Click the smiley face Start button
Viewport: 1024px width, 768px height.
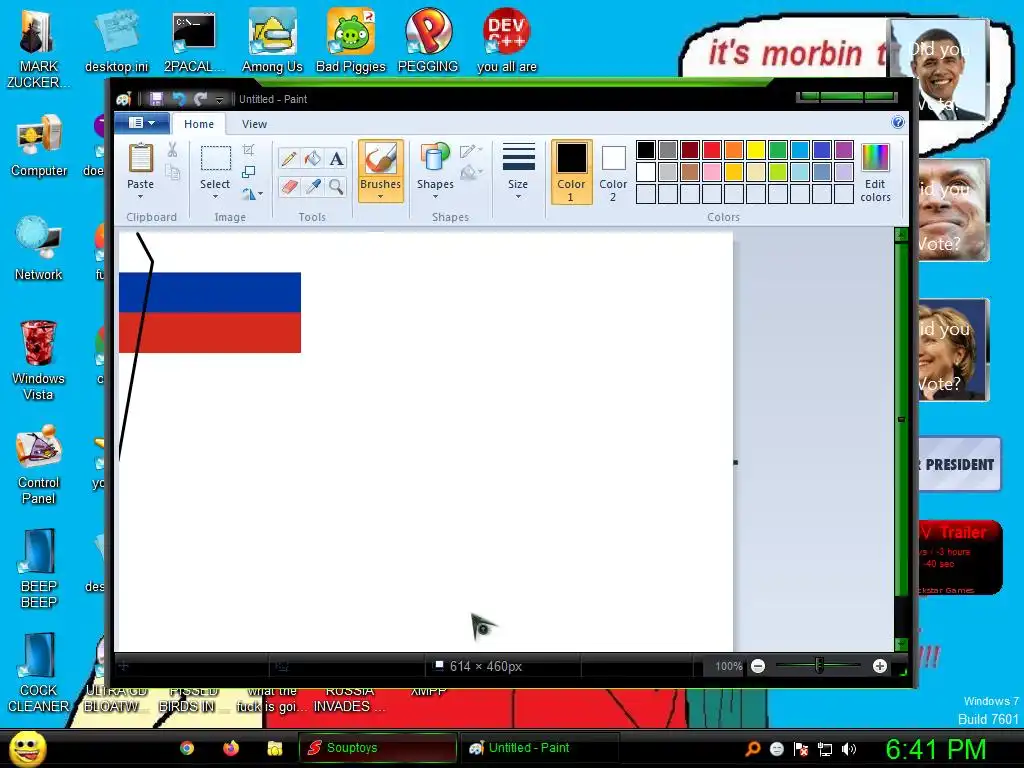[x=28, y=748]
